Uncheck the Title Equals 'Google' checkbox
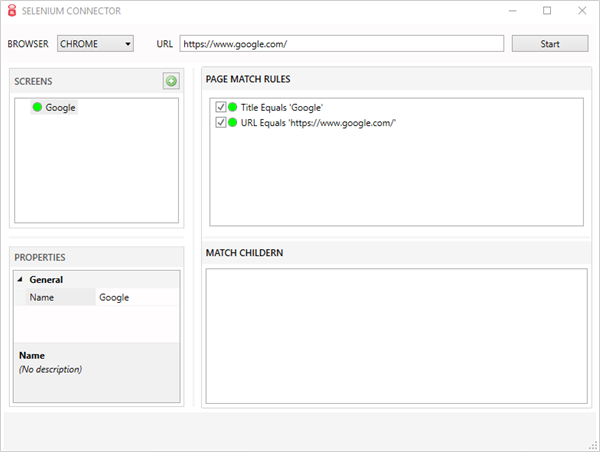600x452 pixels. tap(220, 107)
